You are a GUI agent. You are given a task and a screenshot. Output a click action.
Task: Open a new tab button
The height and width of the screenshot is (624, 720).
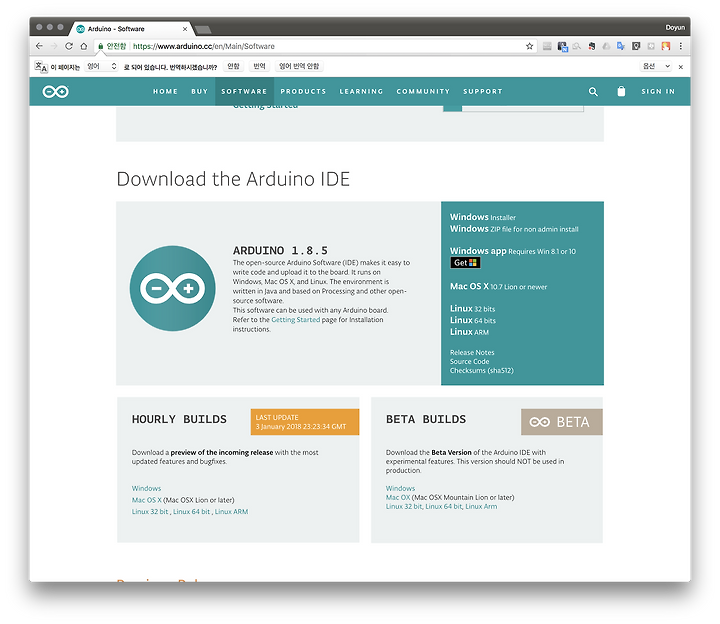(202, 30)
